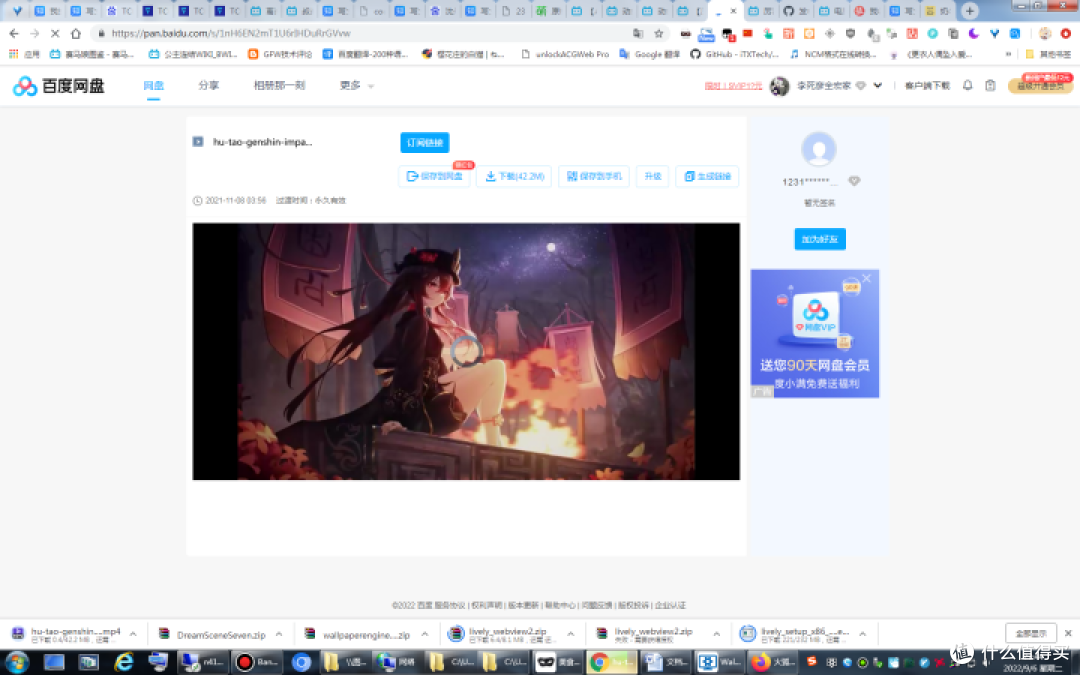The height and width of the screenshot is (675, 1080).
Task: Click the 送您90天网盘会员 ad banner
Action: 815,333
